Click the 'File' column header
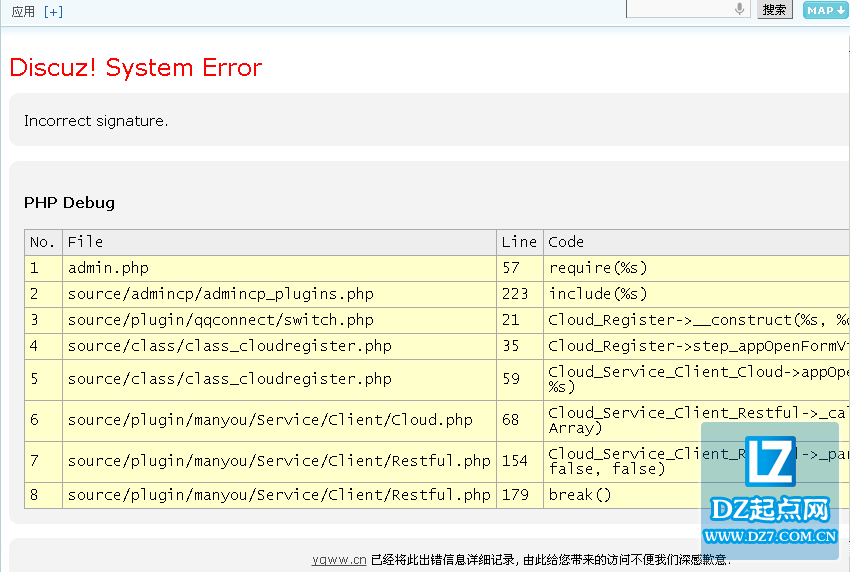The width and height of the screenshot is (850, 572). tap(279, 242)
